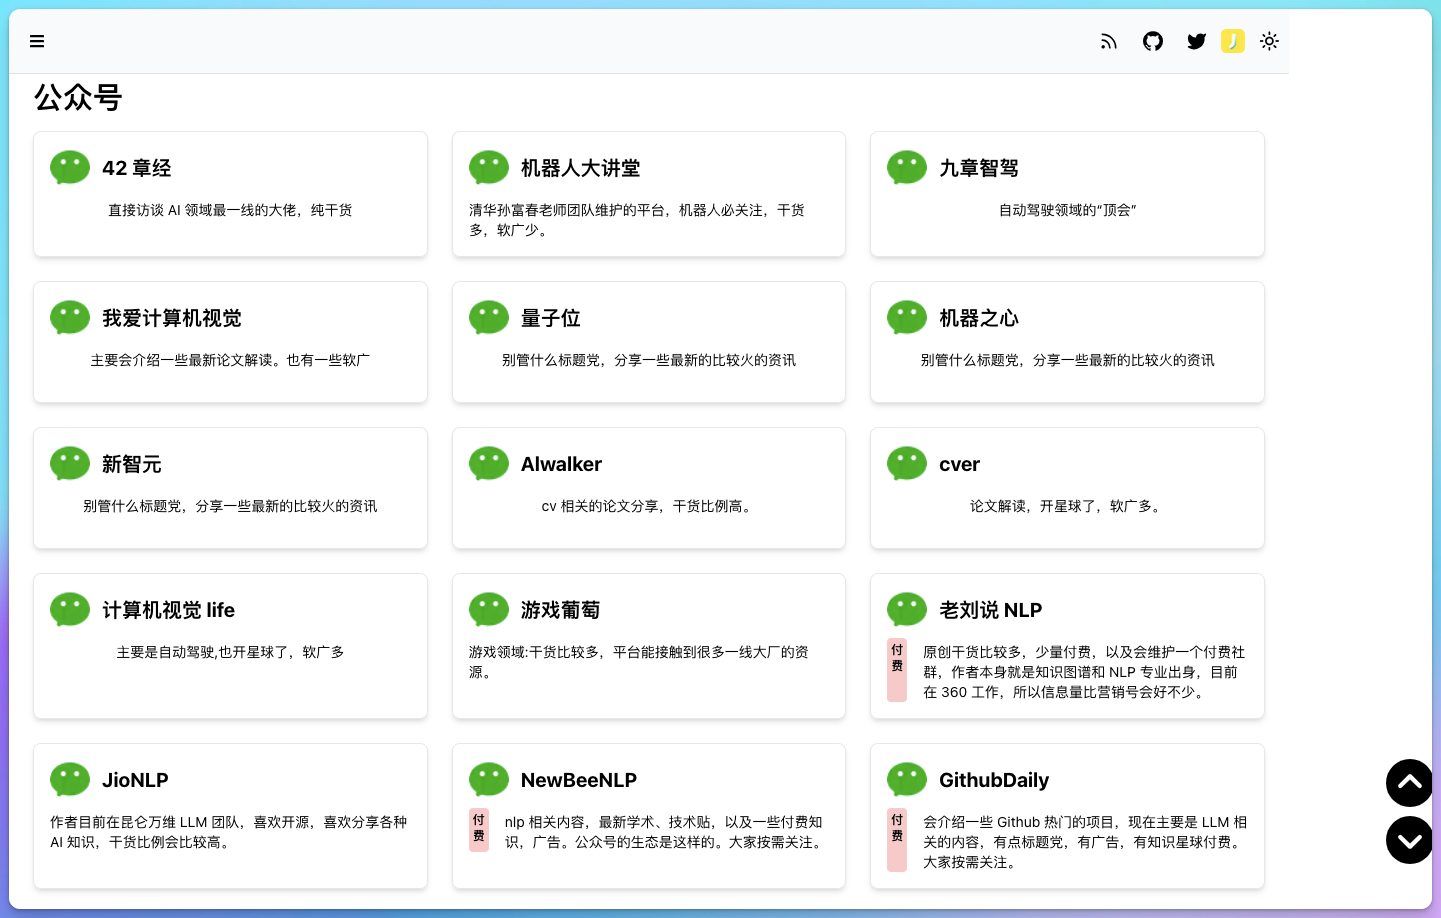This screenshot has width=1441, height=918.
Task: Open the 机器之心 title link
Action: pos(979,318)
